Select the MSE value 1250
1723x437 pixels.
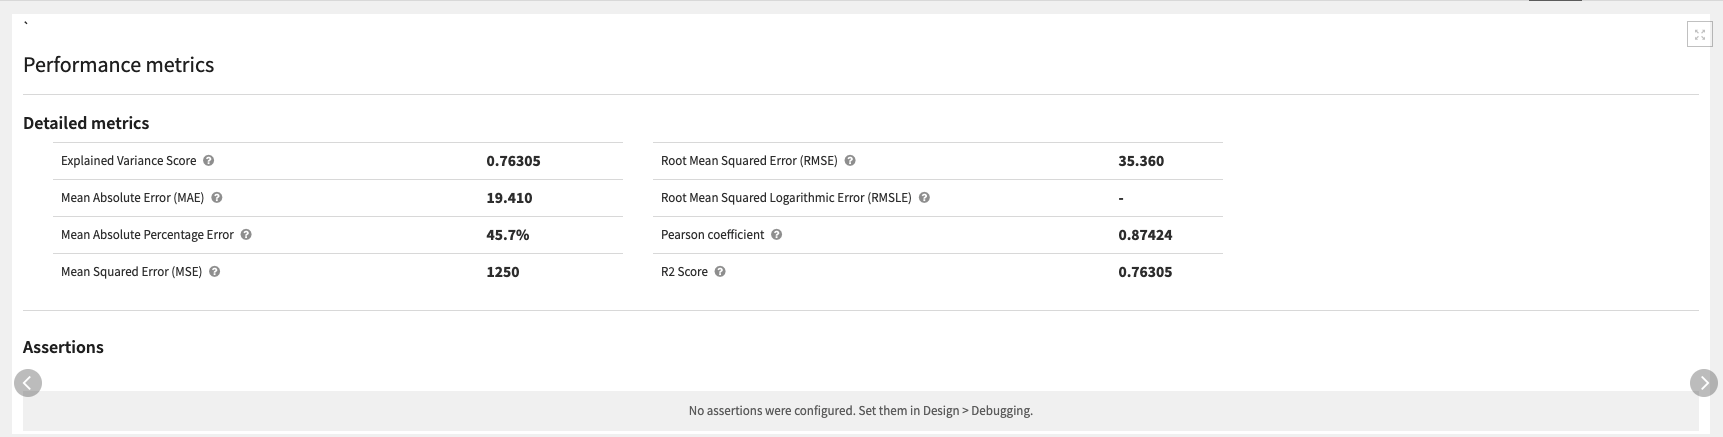(503, 272)
